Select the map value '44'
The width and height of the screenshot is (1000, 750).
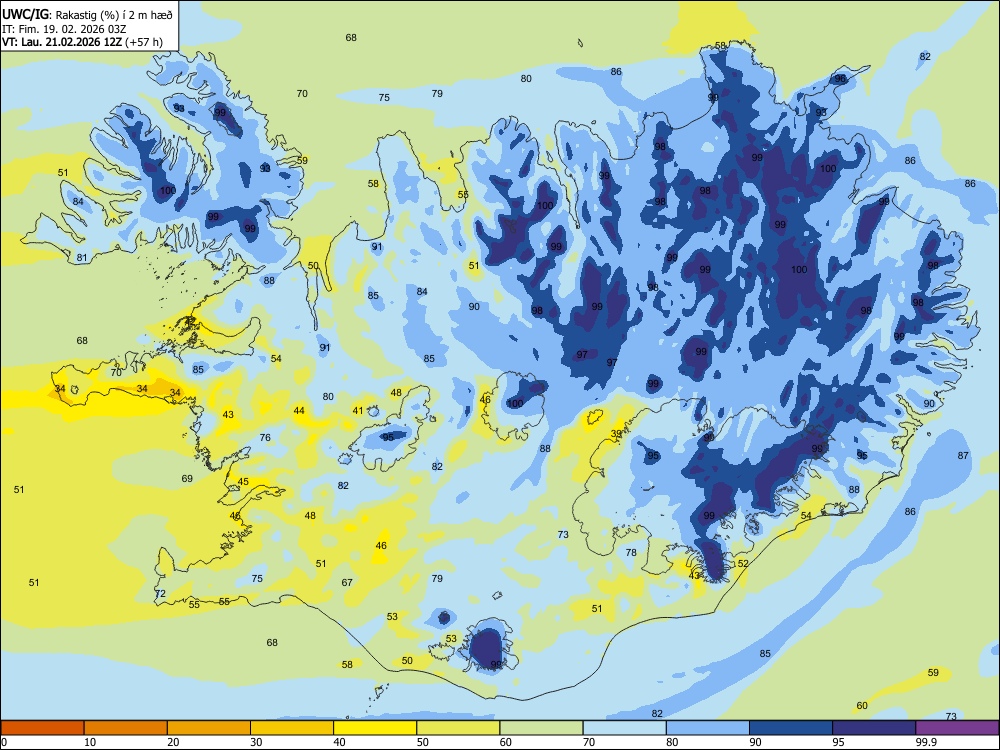(298, 411)
